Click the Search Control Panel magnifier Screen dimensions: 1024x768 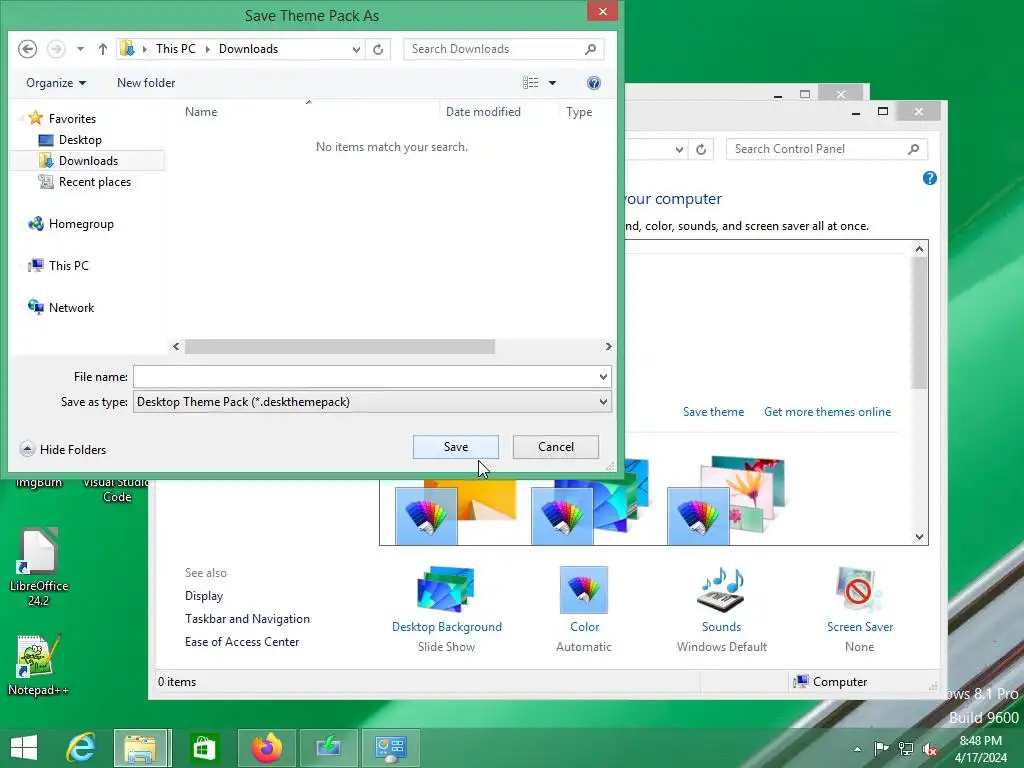click(x=914, y=149)
